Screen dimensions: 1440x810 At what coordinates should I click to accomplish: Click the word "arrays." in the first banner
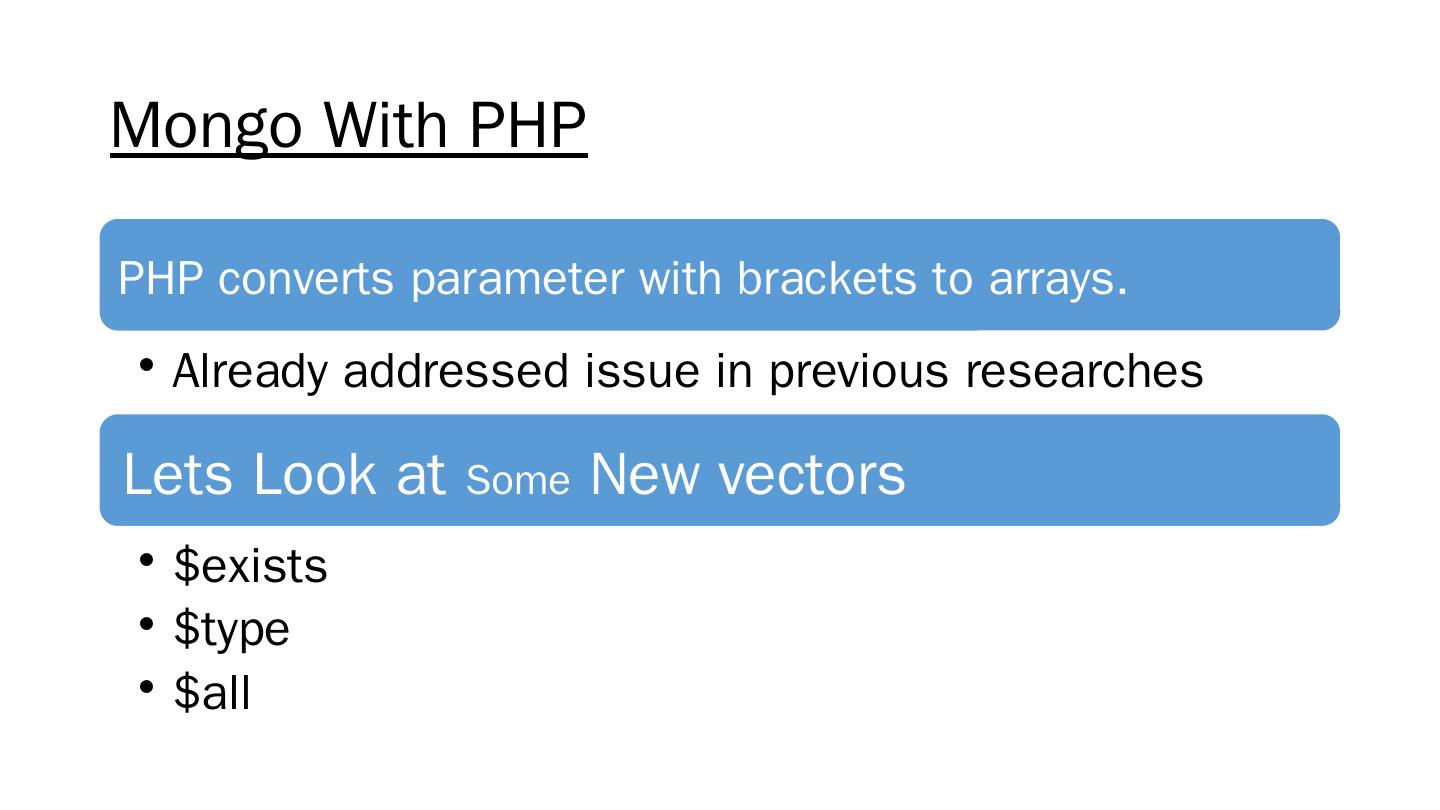(x=1058, y=278)
